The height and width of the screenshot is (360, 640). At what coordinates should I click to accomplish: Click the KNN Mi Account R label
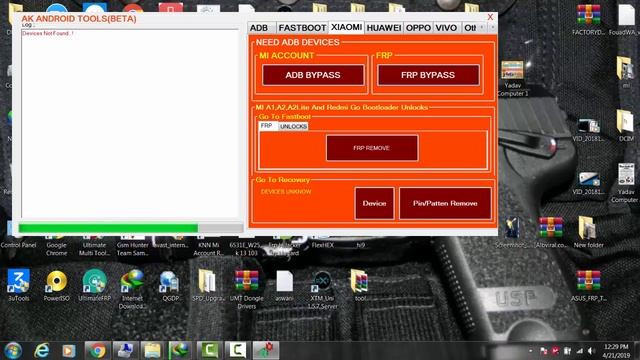[x=209, y=249]
